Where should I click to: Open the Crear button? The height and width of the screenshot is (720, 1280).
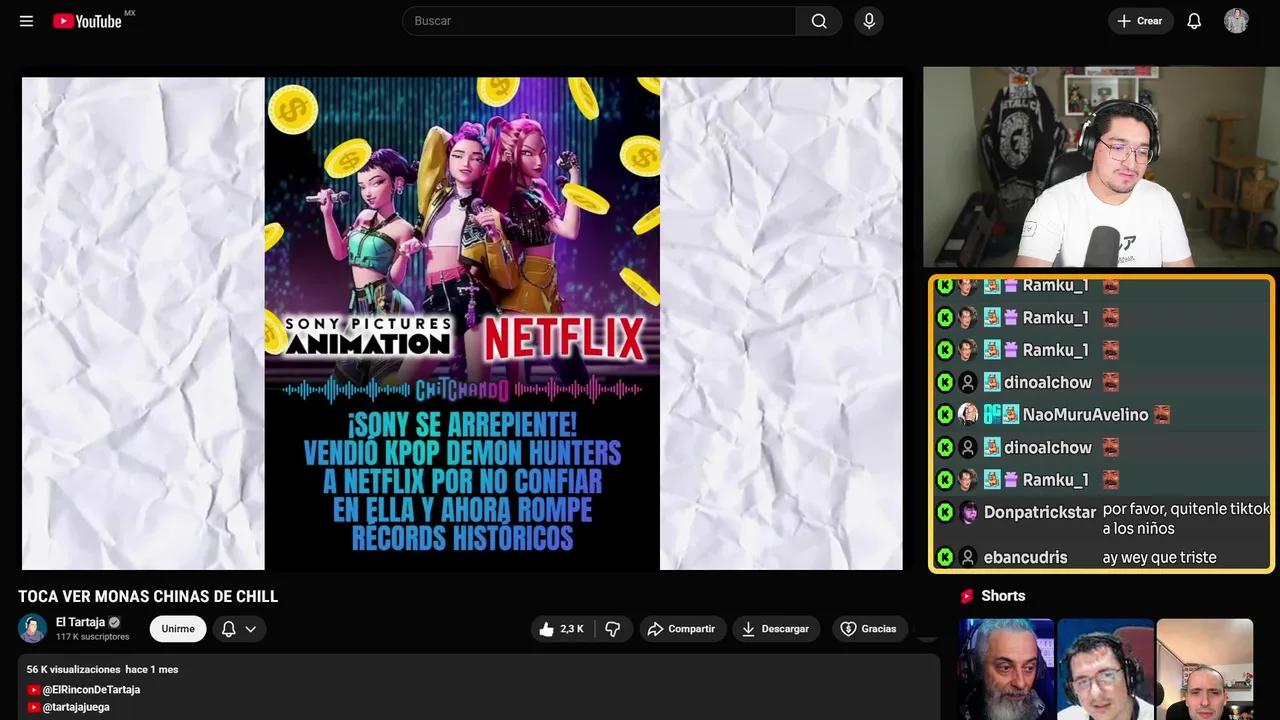click(1140, 21)
